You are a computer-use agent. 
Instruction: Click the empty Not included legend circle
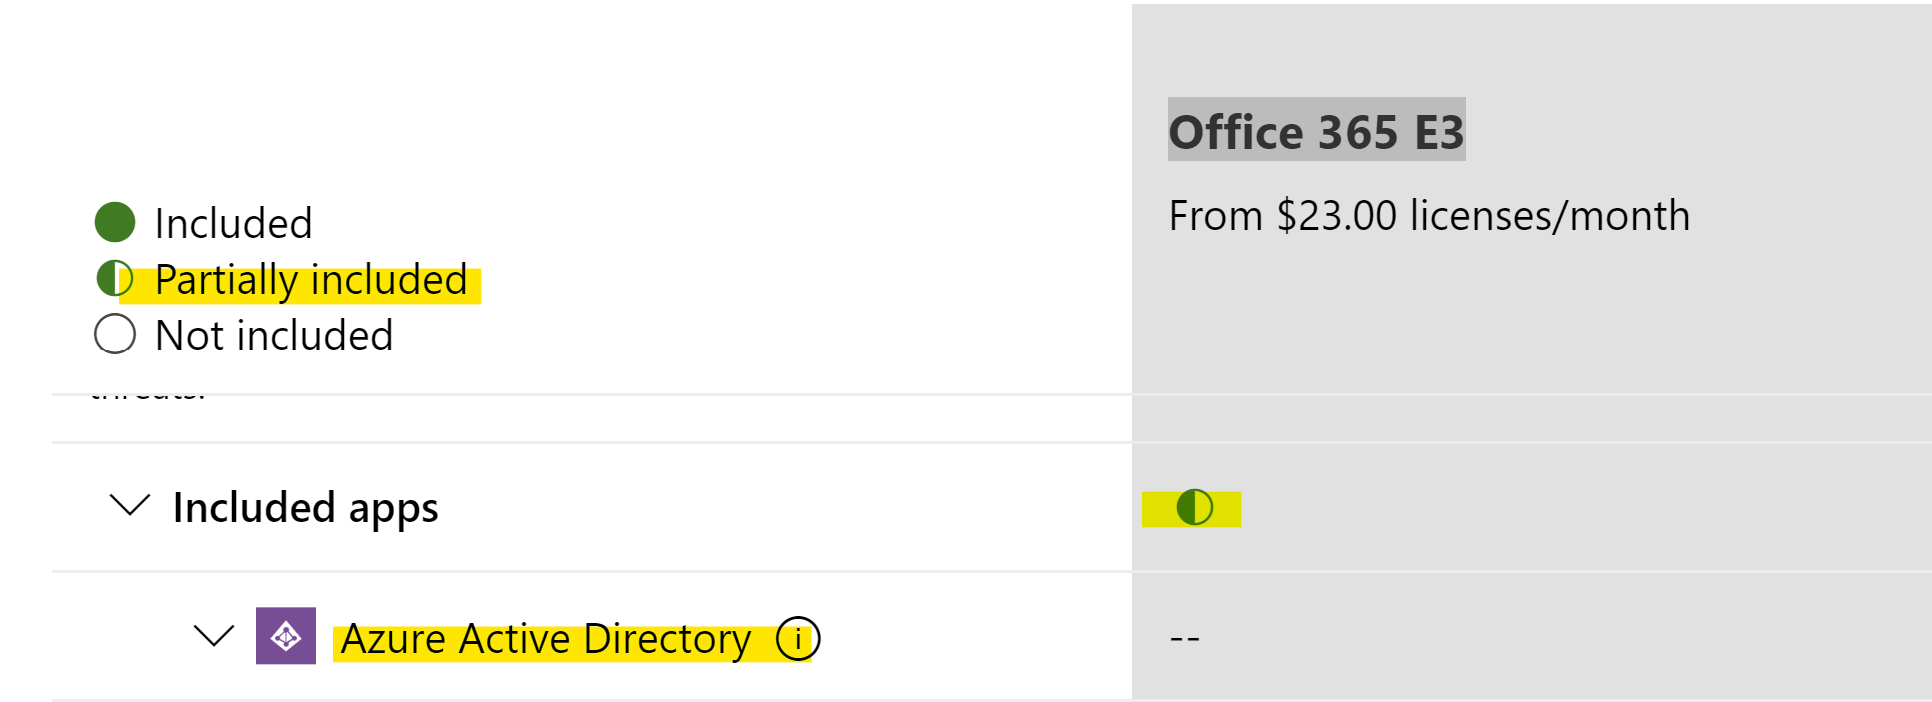pyautogui.click(x=115, y=334)
